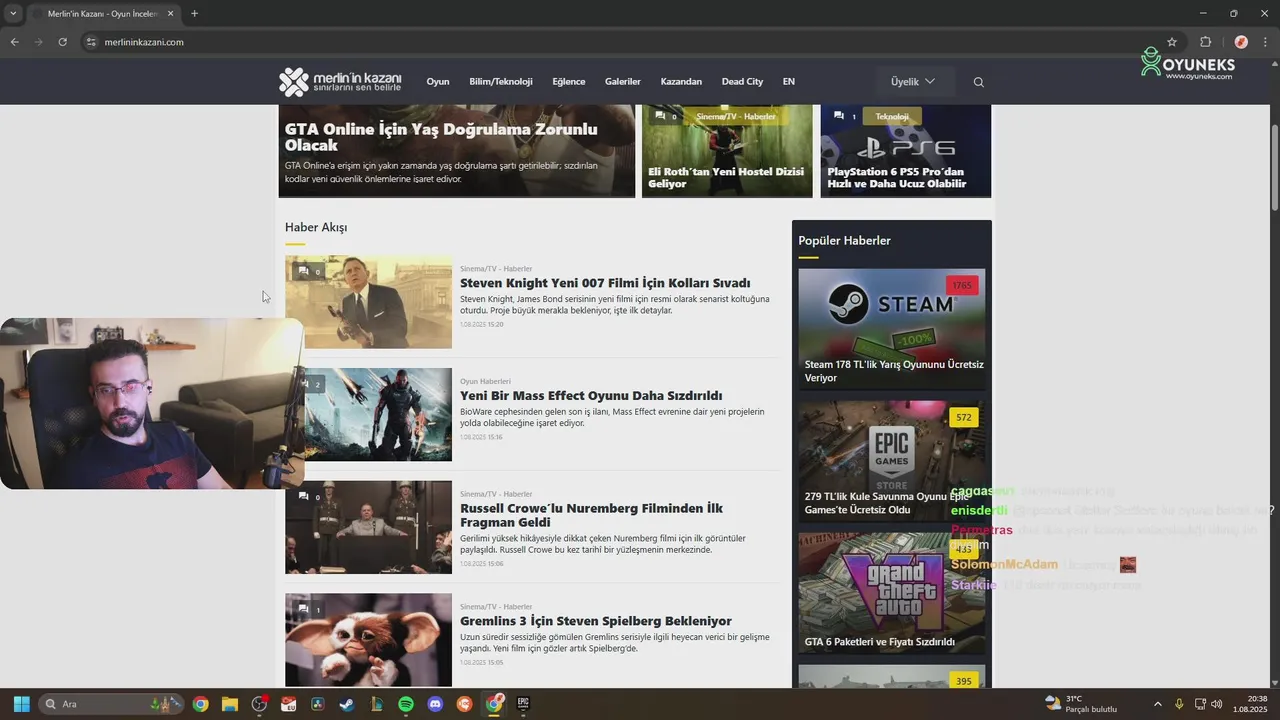The image size is (1280, 720).
Task: Open comments on Gremlins 3 article thumbnail
Action: click(309, 610)
